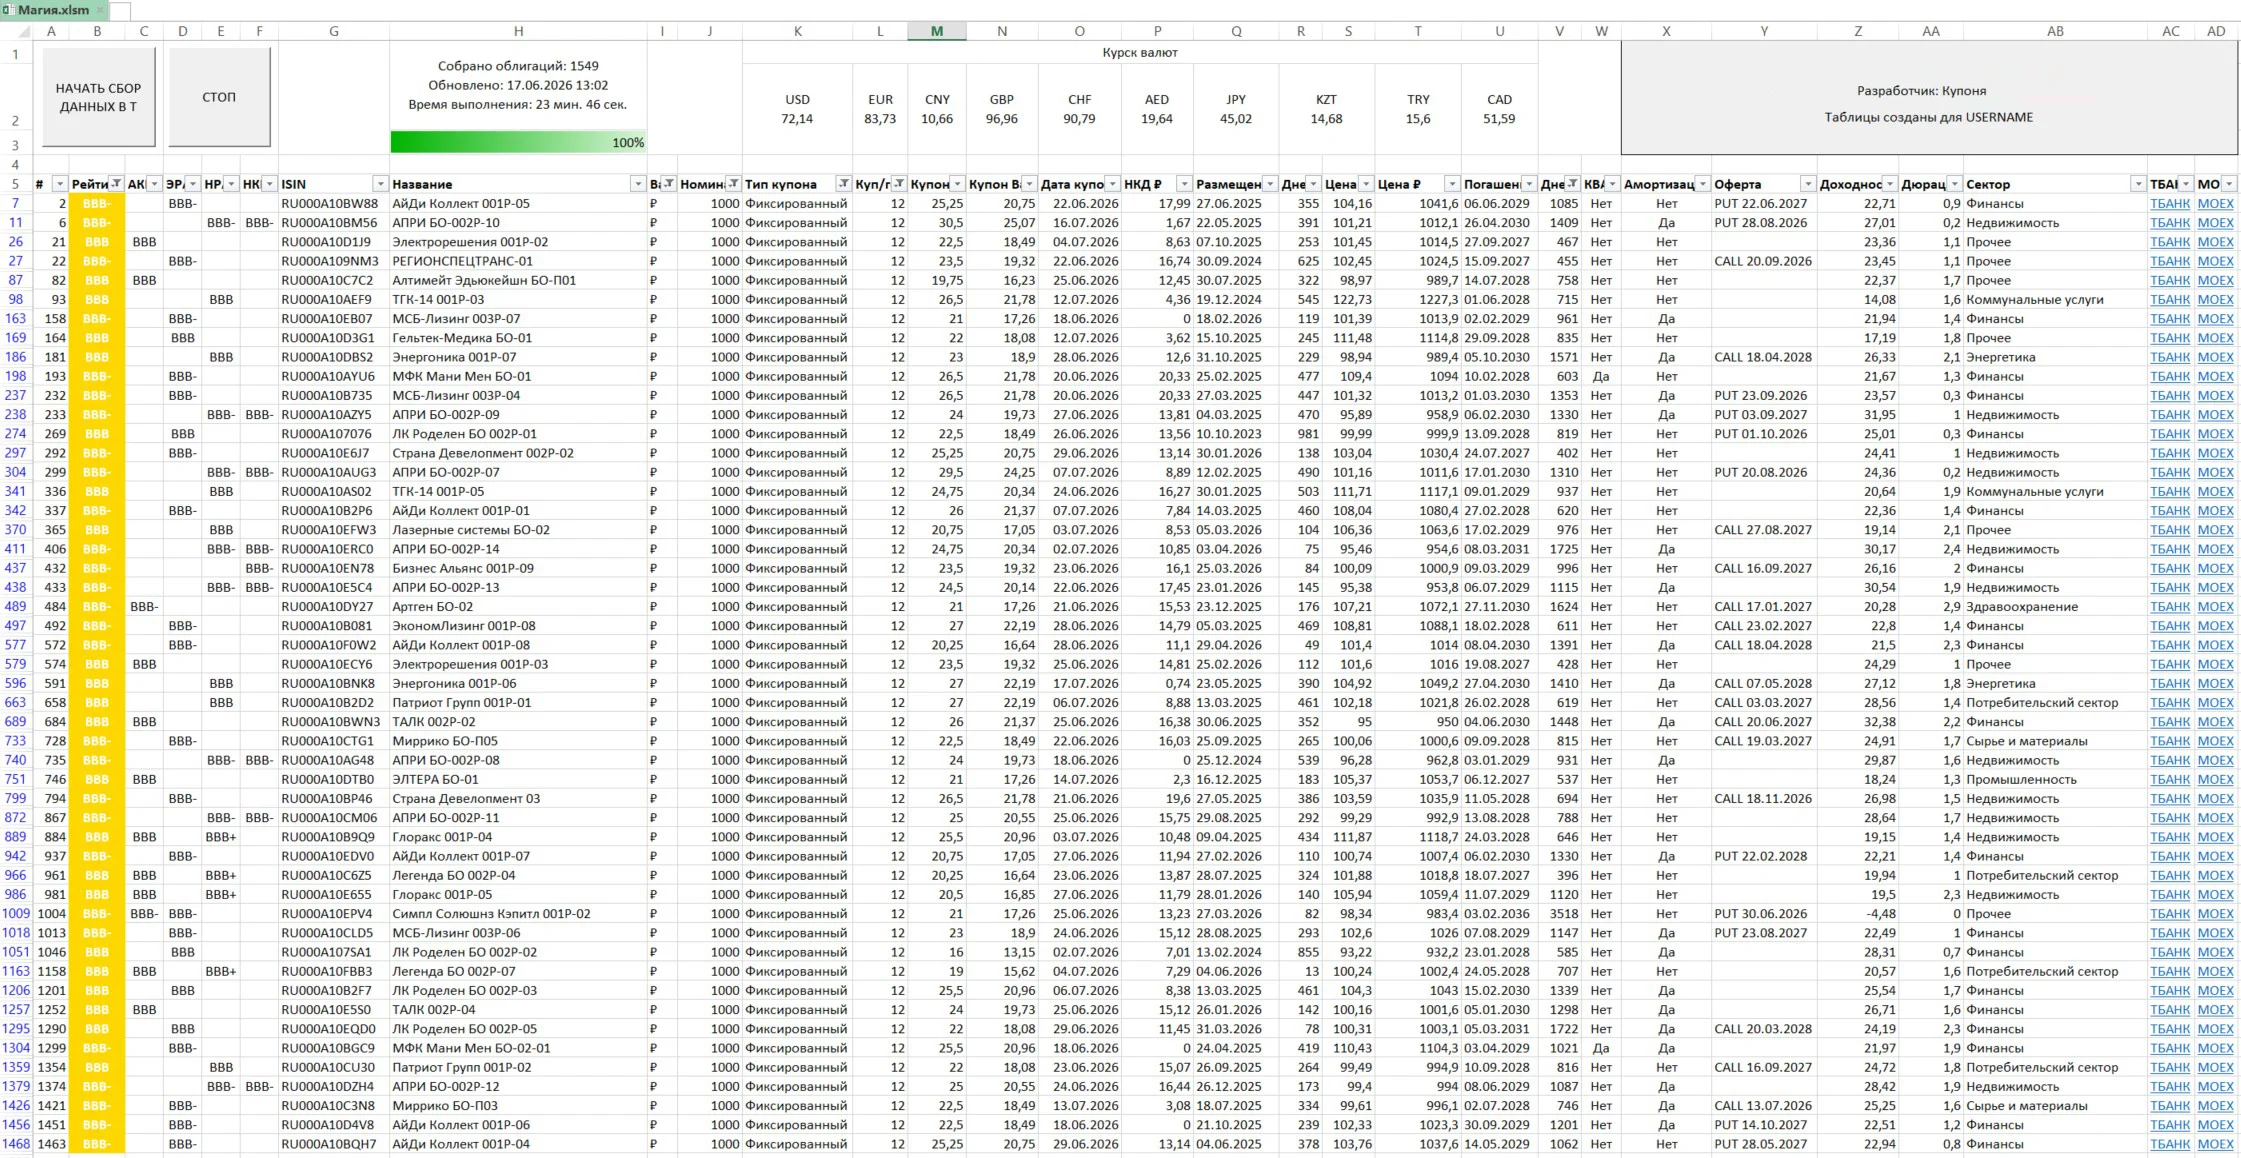
Task: Select ISIN cell RU000A10EPV4
Action: click(x=334, y=914)
